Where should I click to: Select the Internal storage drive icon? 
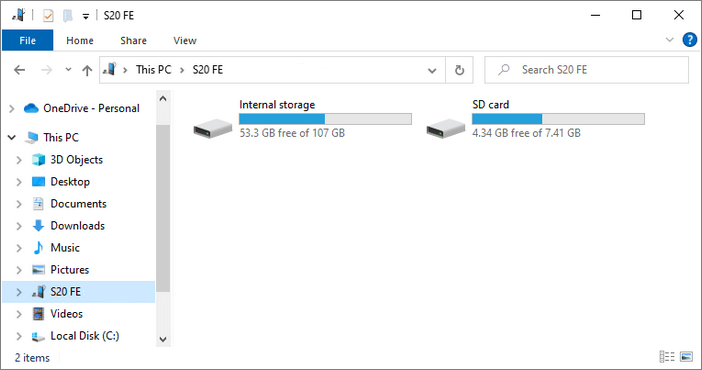[x=213, y=128]
